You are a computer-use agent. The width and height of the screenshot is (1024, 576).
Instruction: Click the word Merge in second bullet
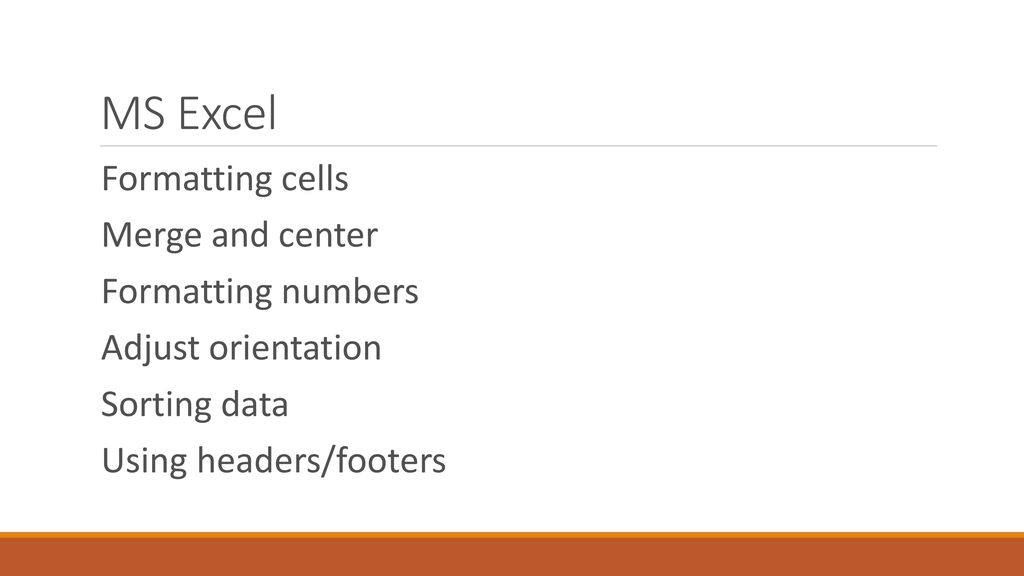point(152,236)
